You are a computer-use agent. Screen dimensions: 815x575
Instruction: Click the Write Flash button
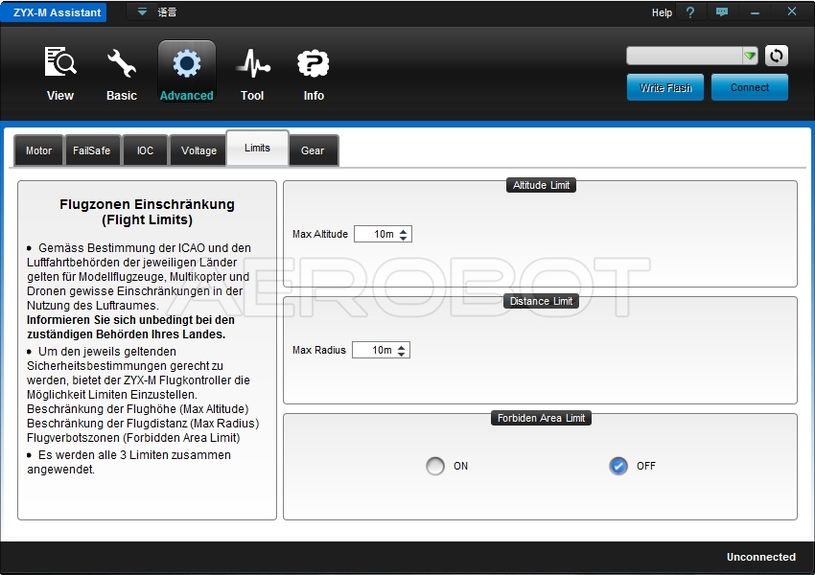click(x=666, y=88)
